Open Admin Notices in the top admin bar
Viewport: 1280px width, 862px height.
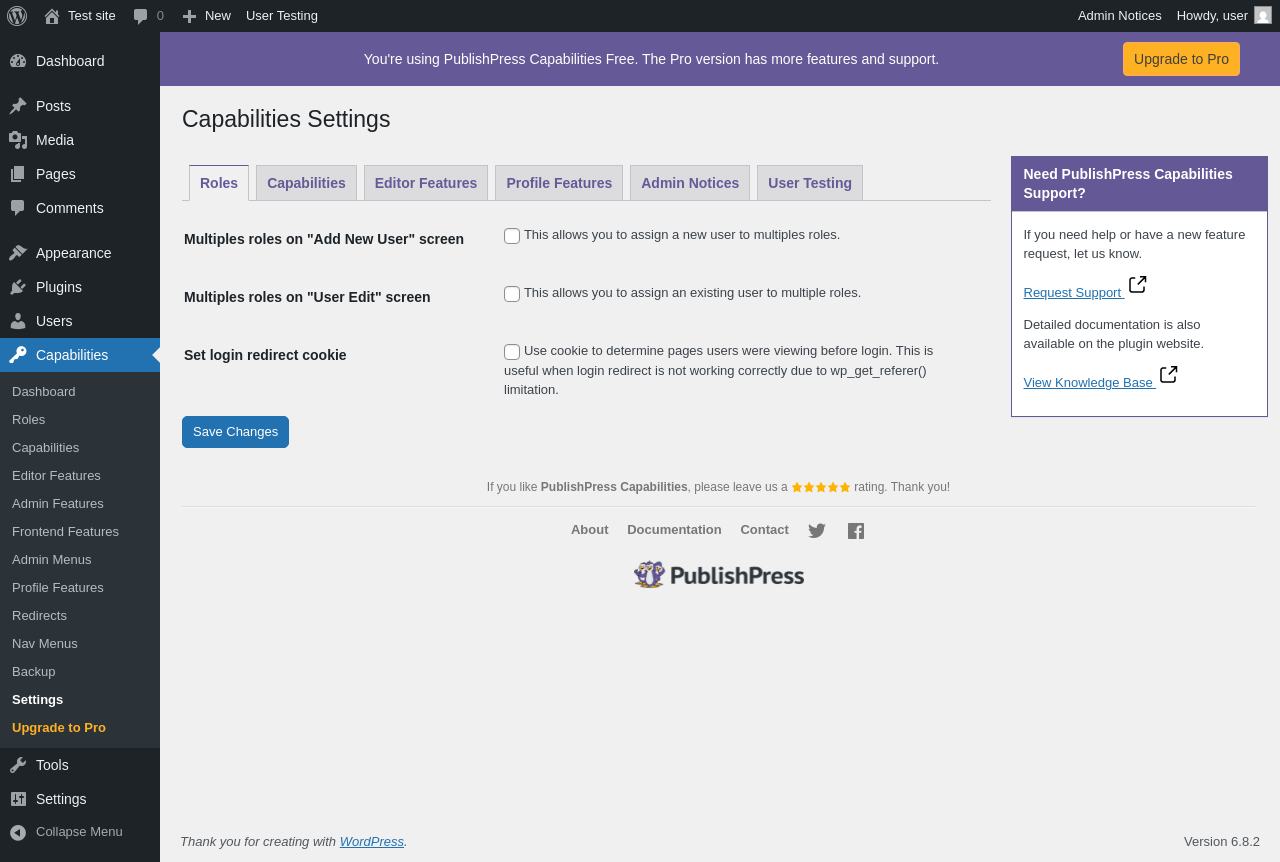(x=1120, y=16)
